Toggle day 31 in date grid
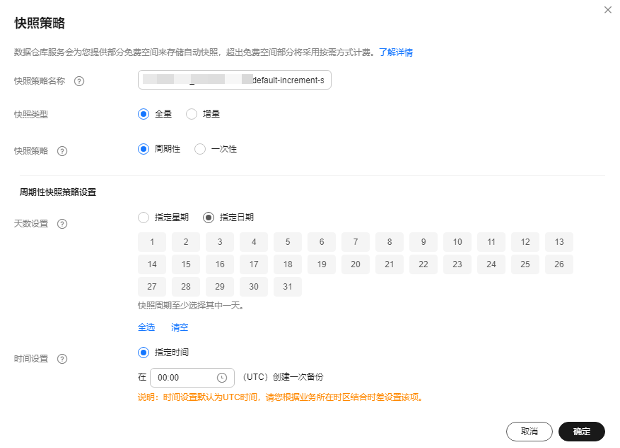This screenshot has width=620, height=448. tap(288, 287)
